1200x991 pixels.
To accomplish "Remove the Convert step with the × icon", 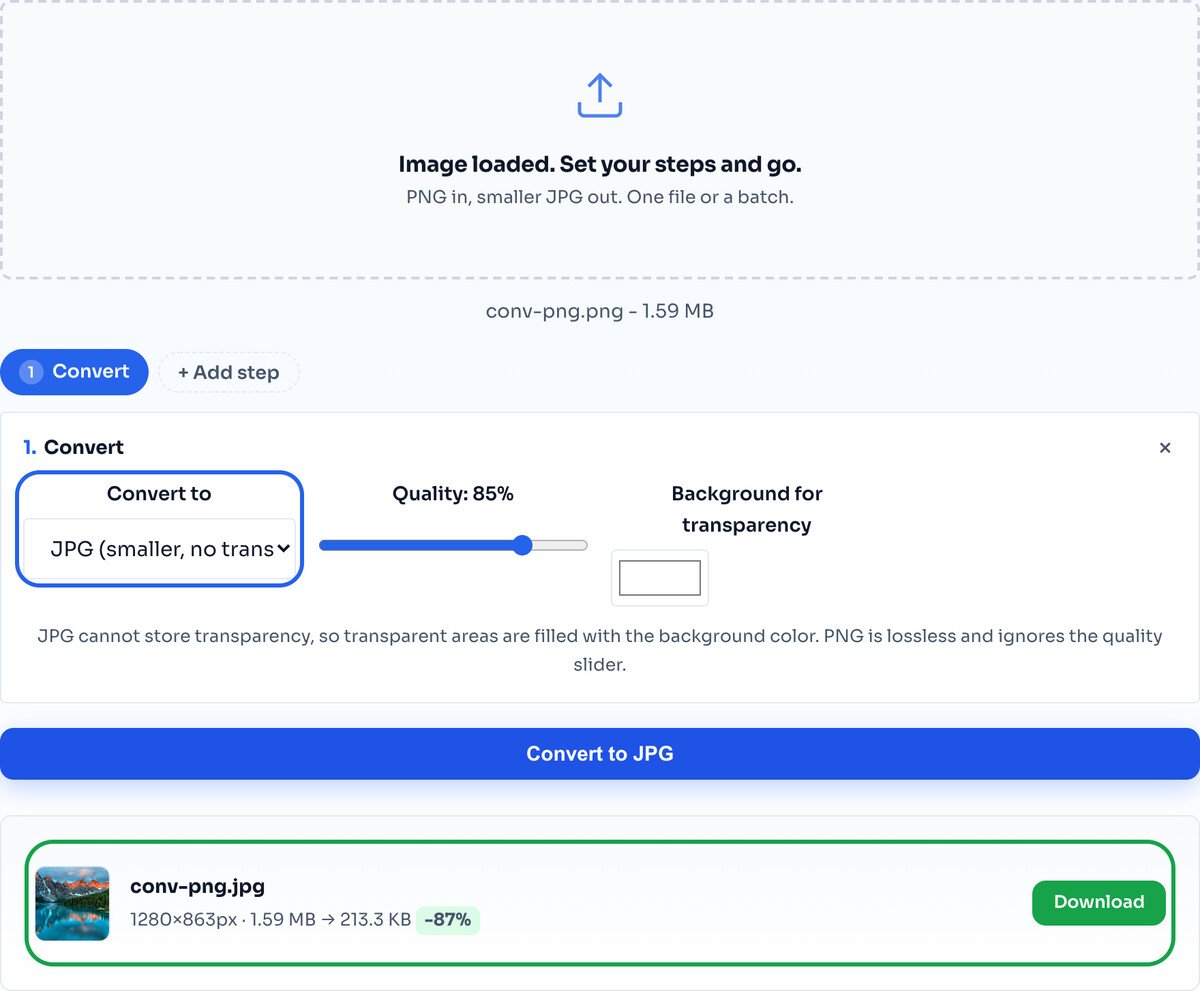I will pyautogui.click(x=1165, y=448).
